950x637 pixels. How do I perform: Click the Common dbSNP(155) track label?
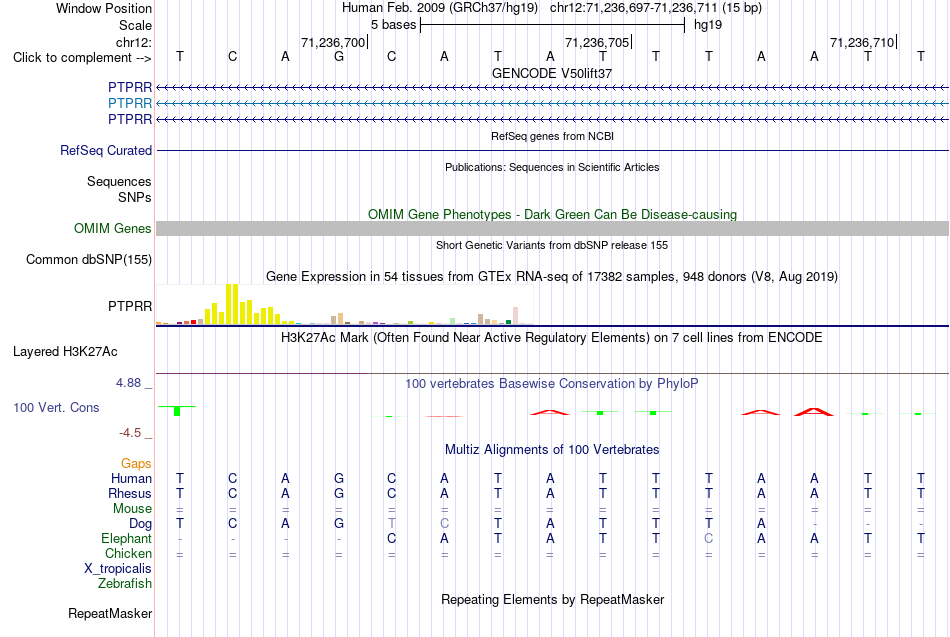pos(88,259)
